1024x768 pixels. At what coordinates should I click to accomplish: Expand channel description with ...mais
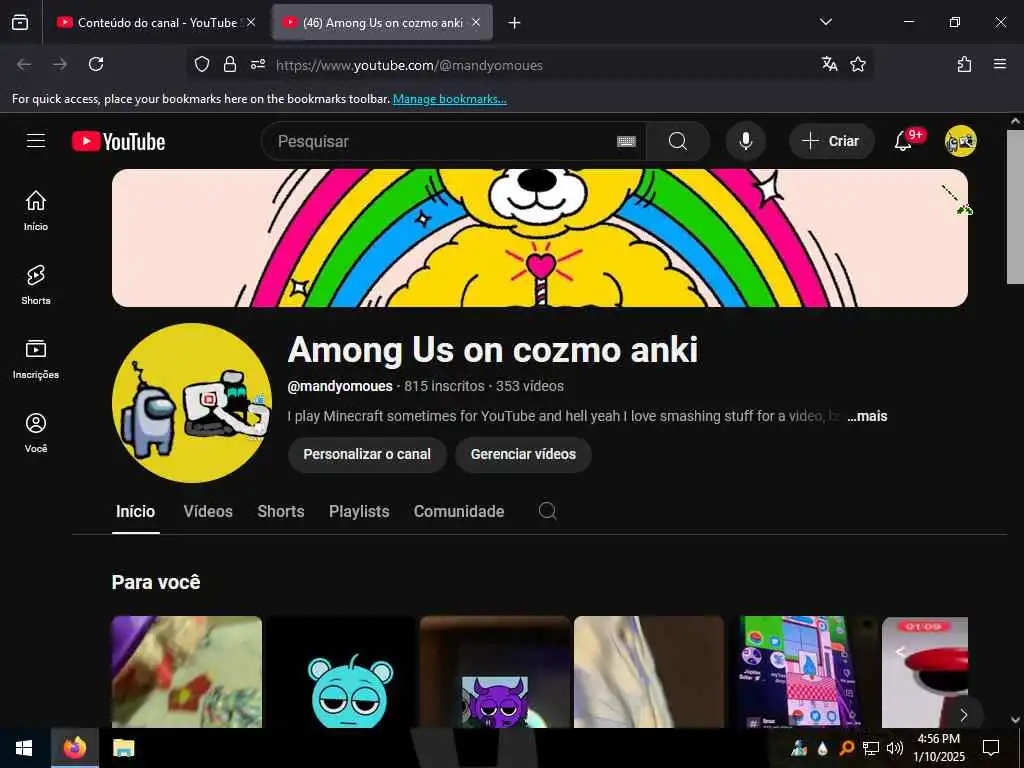867,416
